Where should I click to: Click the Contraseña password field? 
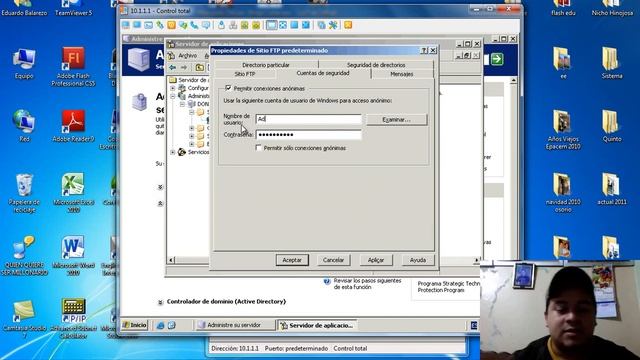coord(309,134)
